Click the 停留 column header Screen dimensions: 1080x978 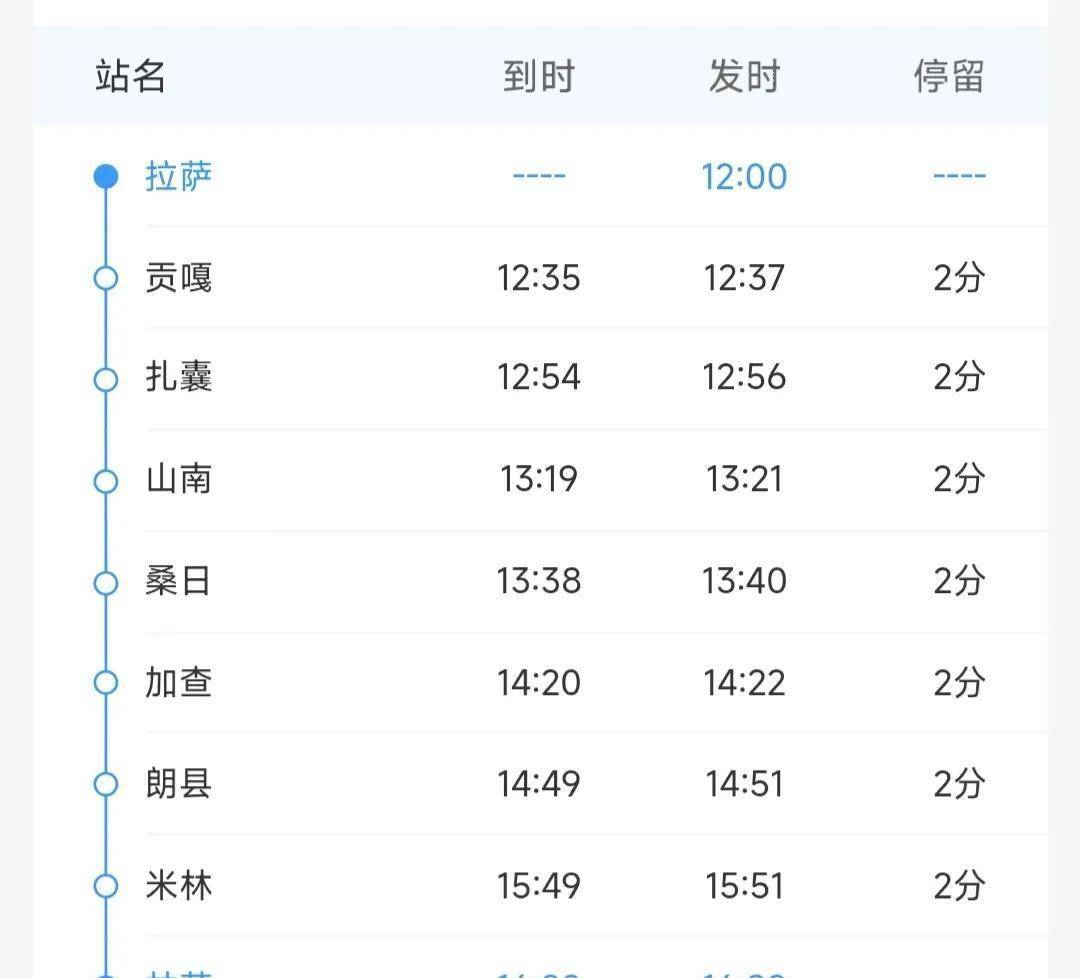click(x=949, y=76)
